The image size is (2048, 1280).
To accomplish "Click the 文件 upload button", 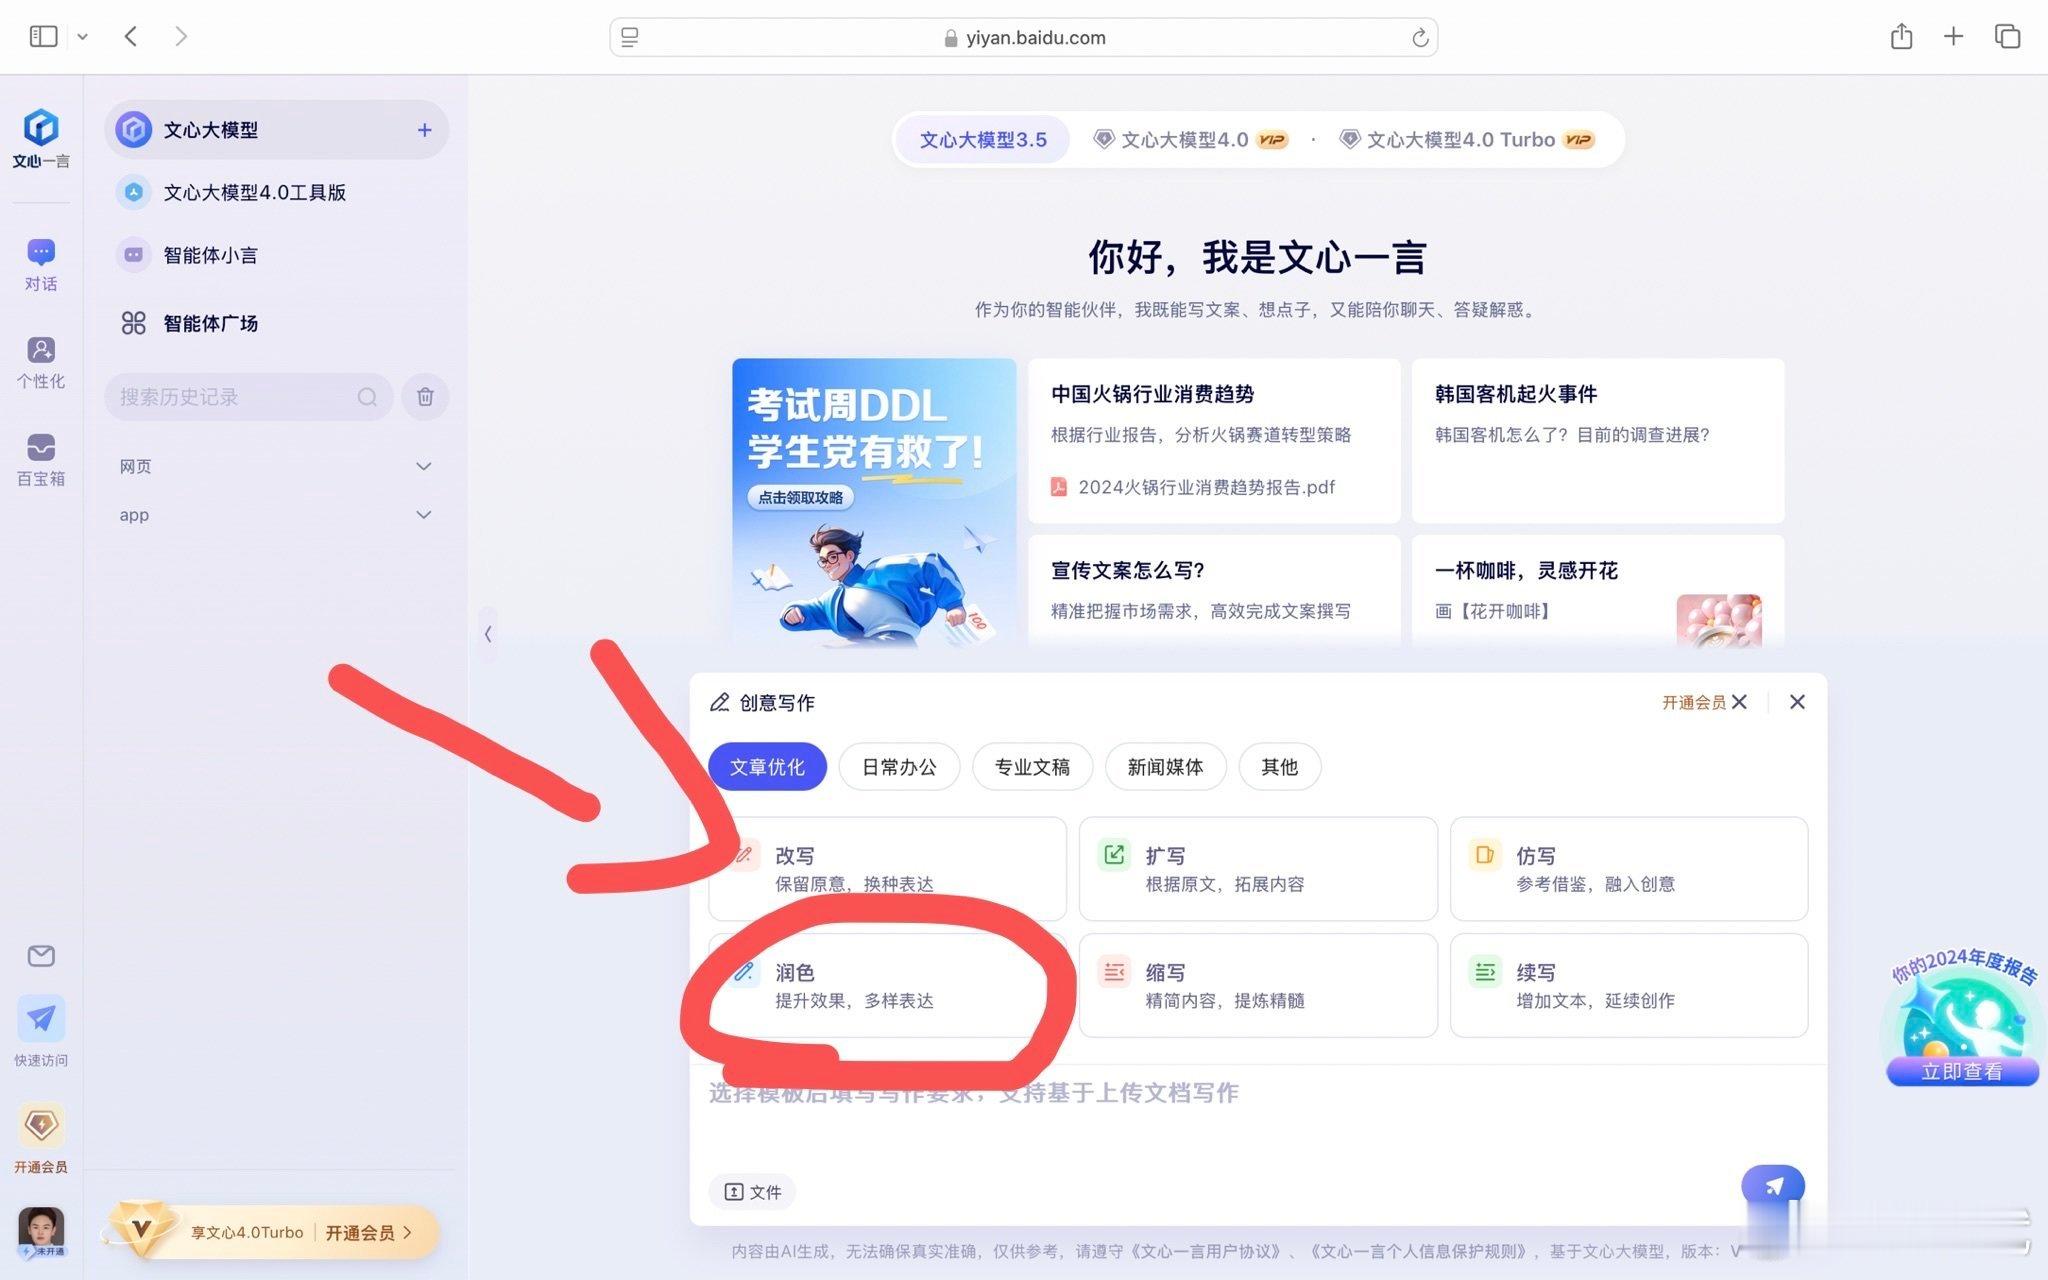I will (x=752, y=1192).
